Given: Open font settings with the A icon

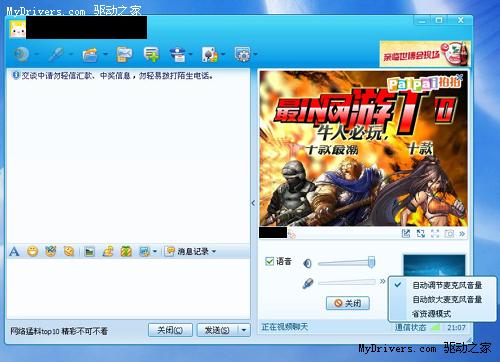Looking at the screenshot, I should 14,251.
